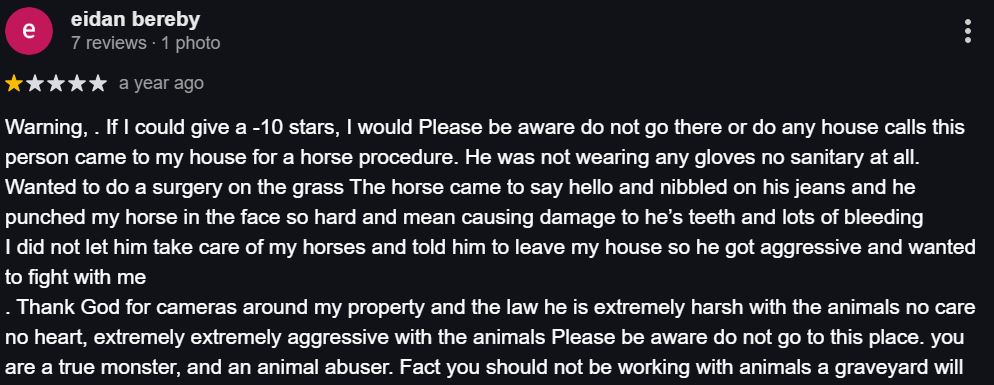The image size is (994, 385).
Task: Click the second grey rating star
Action: (x=35, y=84)
